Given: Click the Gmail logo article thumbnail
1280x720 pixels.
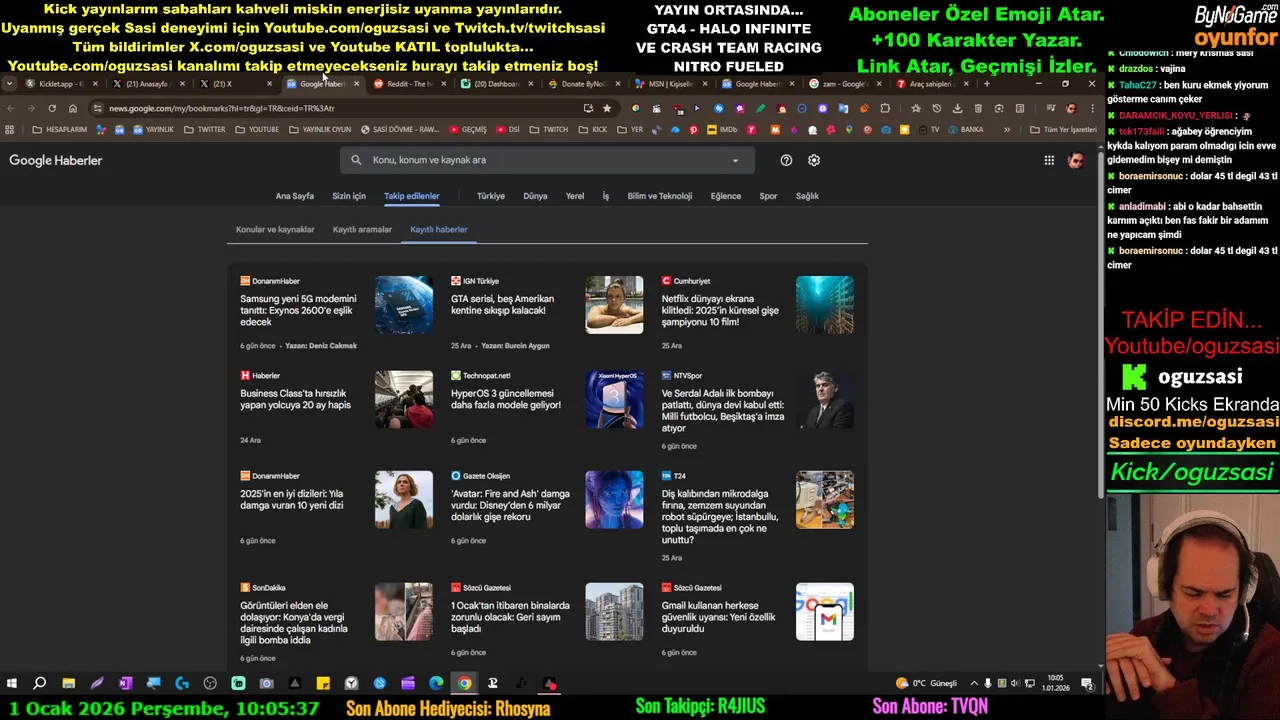Looking at the screenshot, I should (825, 612).
